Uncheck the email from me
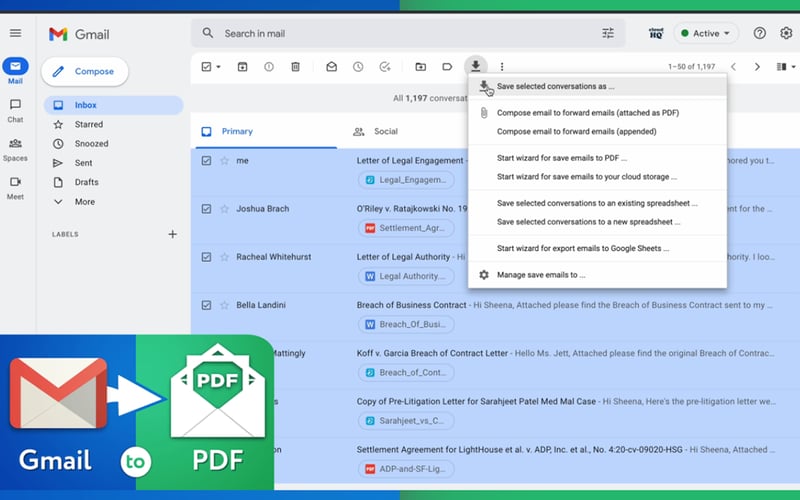 (206, 161)
